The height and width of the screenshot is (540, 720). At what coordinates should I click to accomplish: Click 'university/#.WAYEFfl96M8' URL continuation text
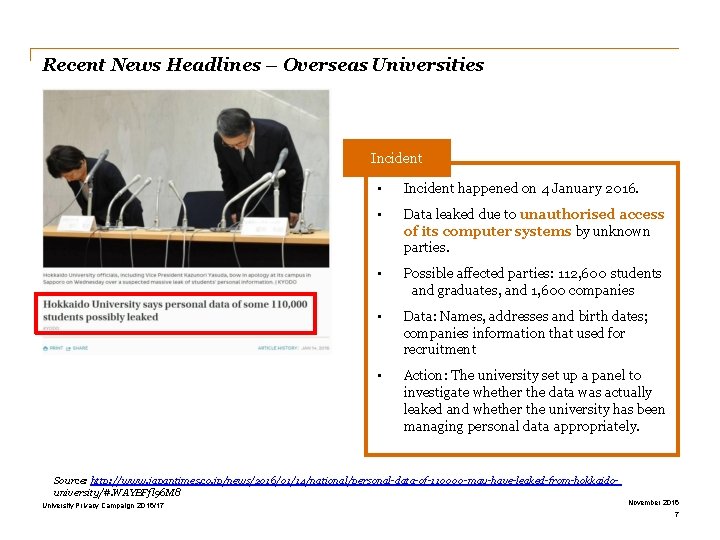tap(117, 493)
